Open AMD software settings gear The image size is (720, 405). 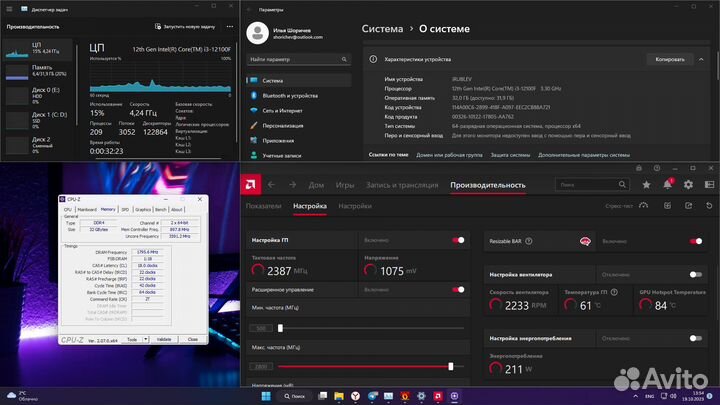click(688, 185)
